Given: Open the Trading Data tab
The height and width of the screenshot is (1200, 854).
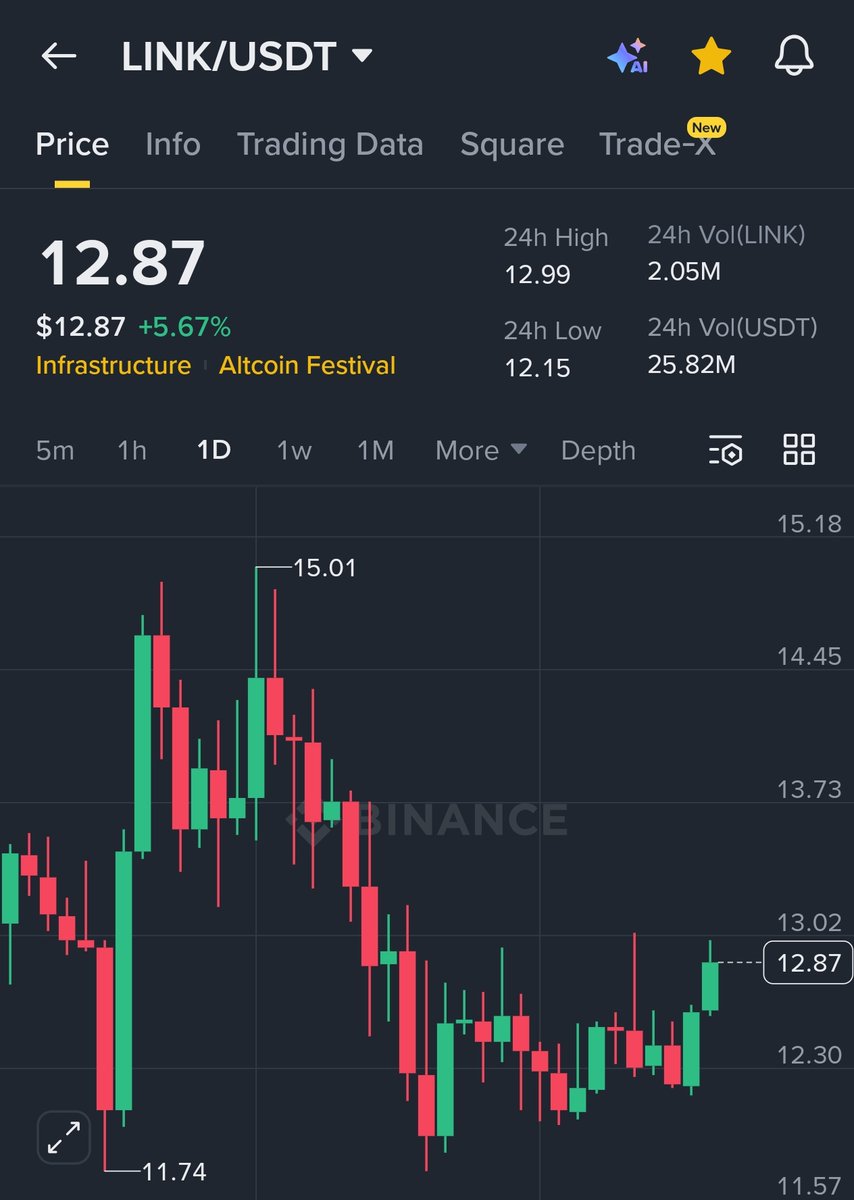Looking at the screenshot, I should [x=330, y=144].
